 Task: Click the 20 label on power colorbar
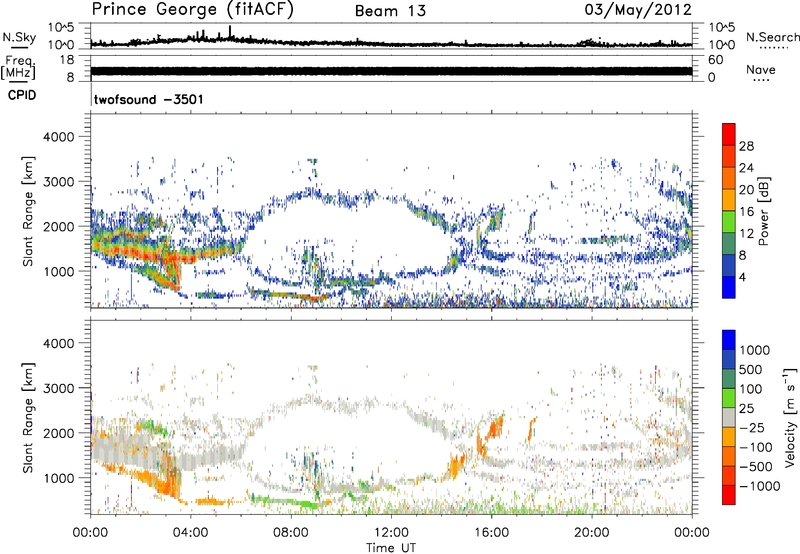746,190
